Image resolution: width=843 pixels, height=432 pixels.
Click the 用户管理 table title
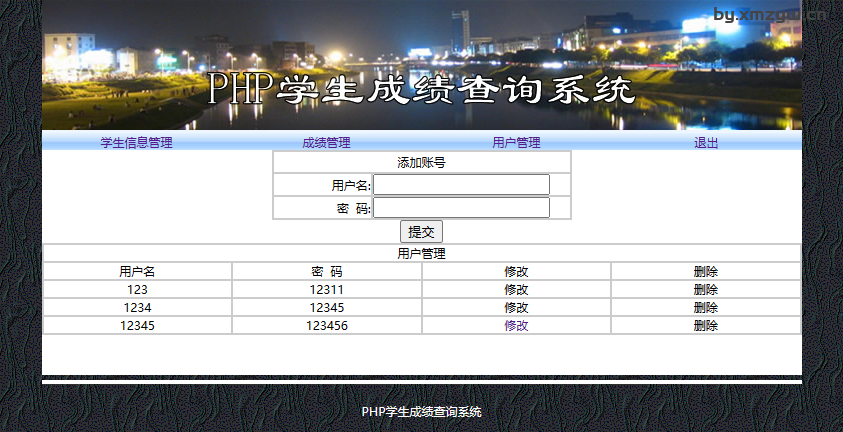[x=422, y=254]
